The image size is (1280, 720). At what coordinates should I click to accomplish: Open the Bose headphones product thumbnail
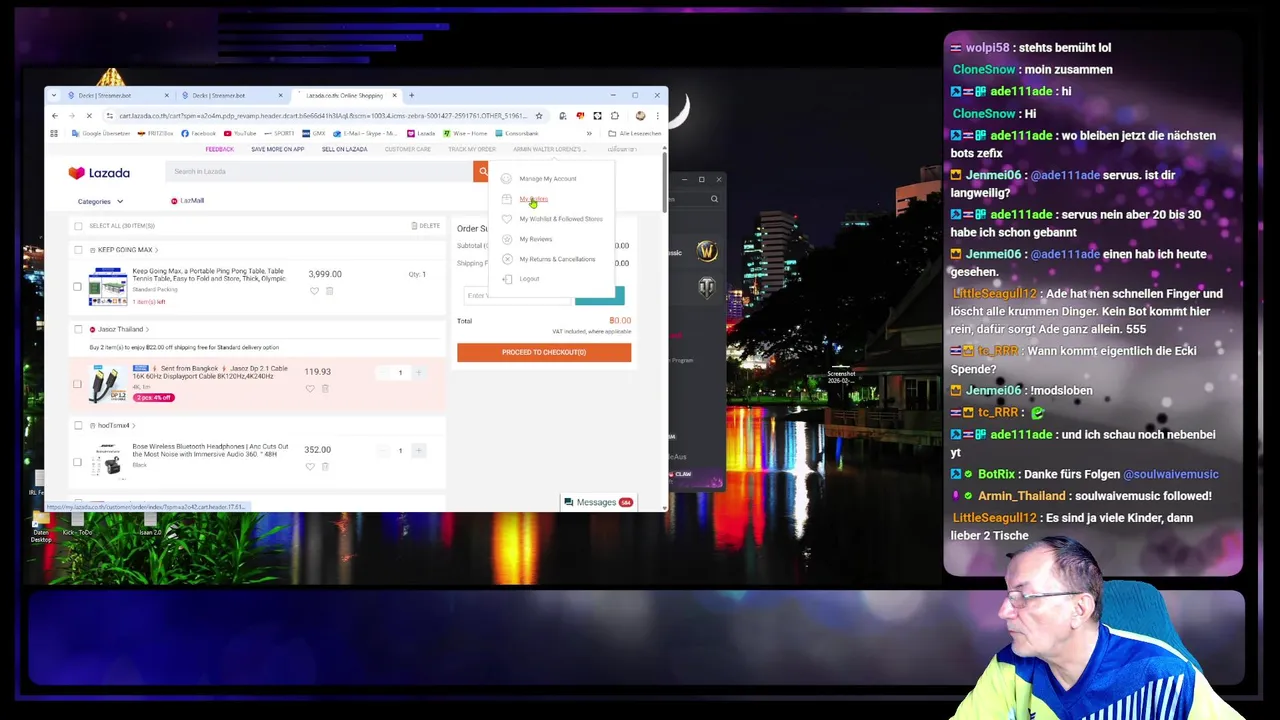click(x=107, y=461)
